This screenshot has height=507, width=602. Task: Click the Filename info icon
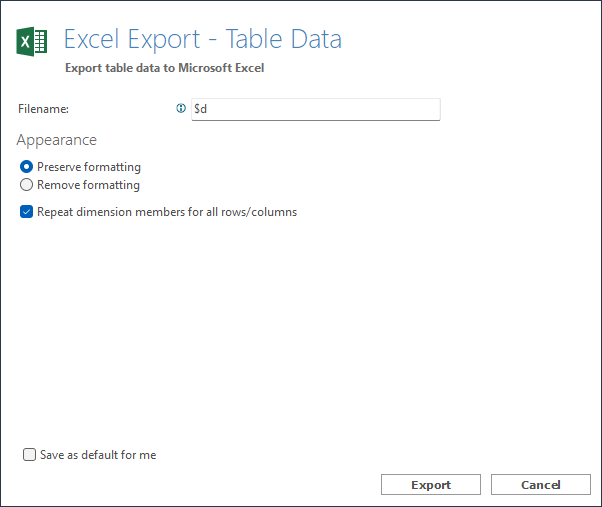(x=181, y=109)
